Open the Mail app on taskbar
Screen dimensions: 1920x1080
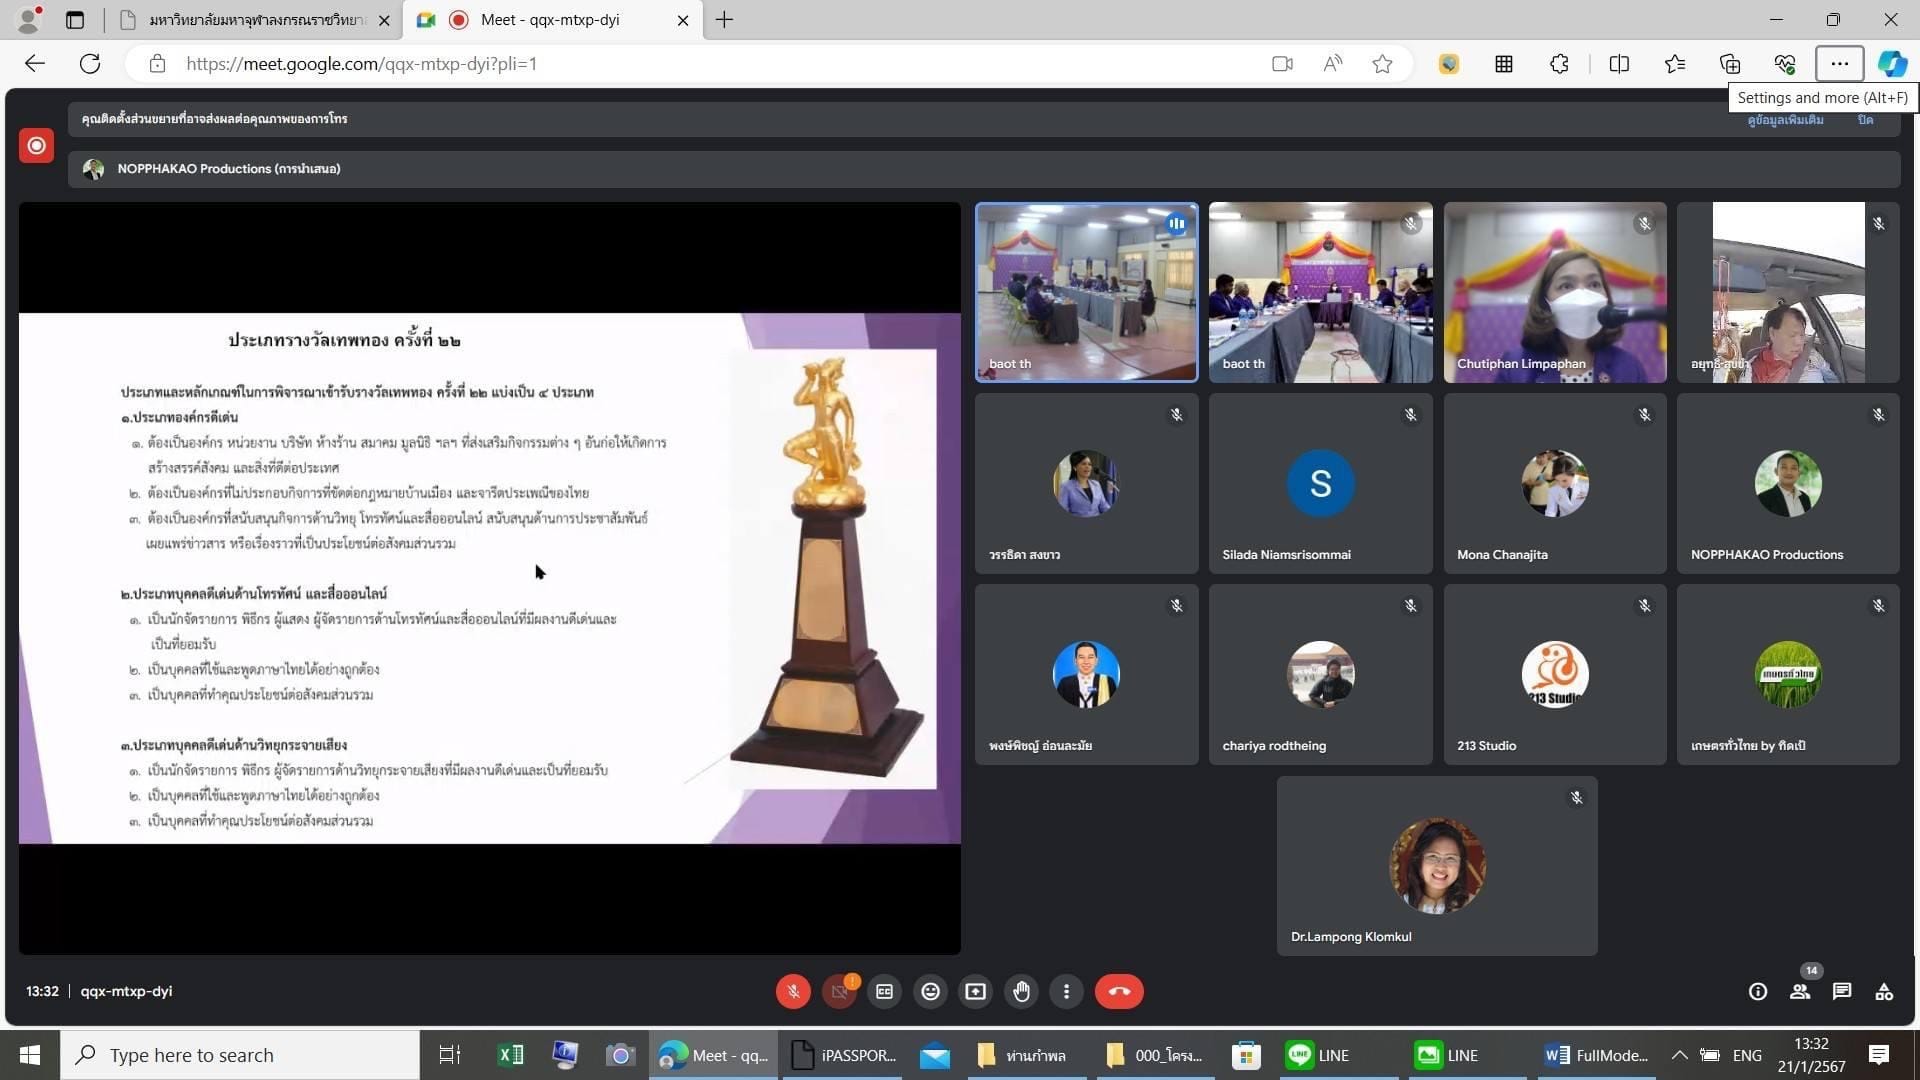[935, 1055]
